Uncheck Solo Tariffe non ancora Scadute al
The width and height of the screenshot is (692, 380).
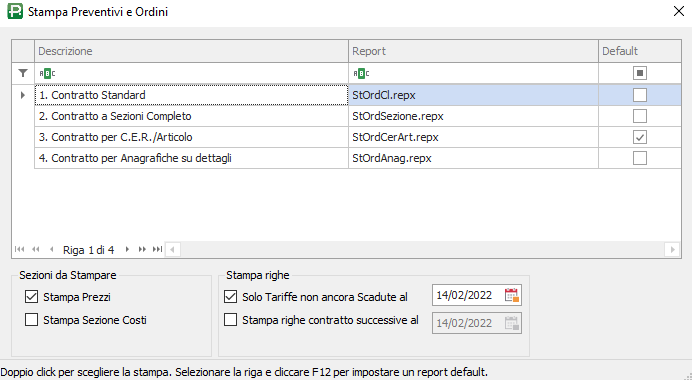230,297
